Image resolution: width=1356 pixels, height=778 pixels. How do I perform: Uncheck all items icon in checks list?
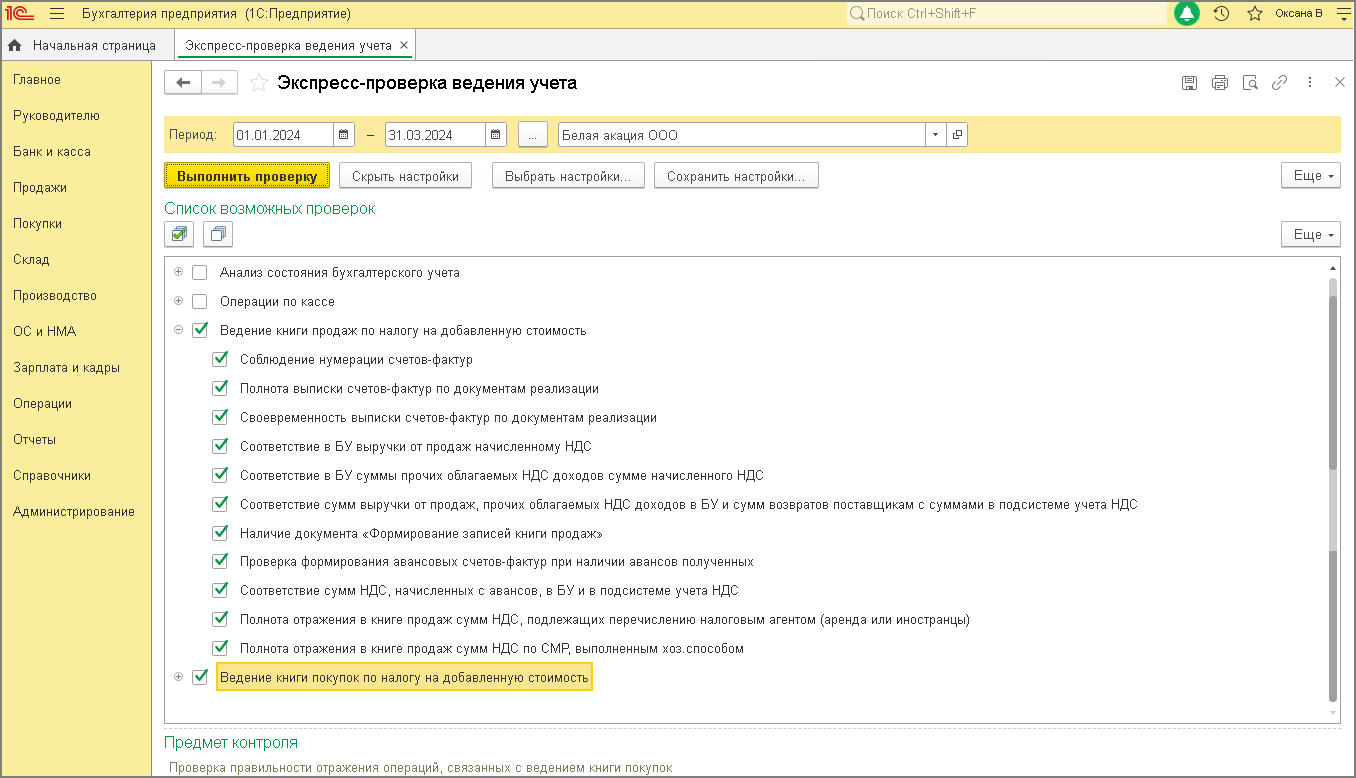217,234
